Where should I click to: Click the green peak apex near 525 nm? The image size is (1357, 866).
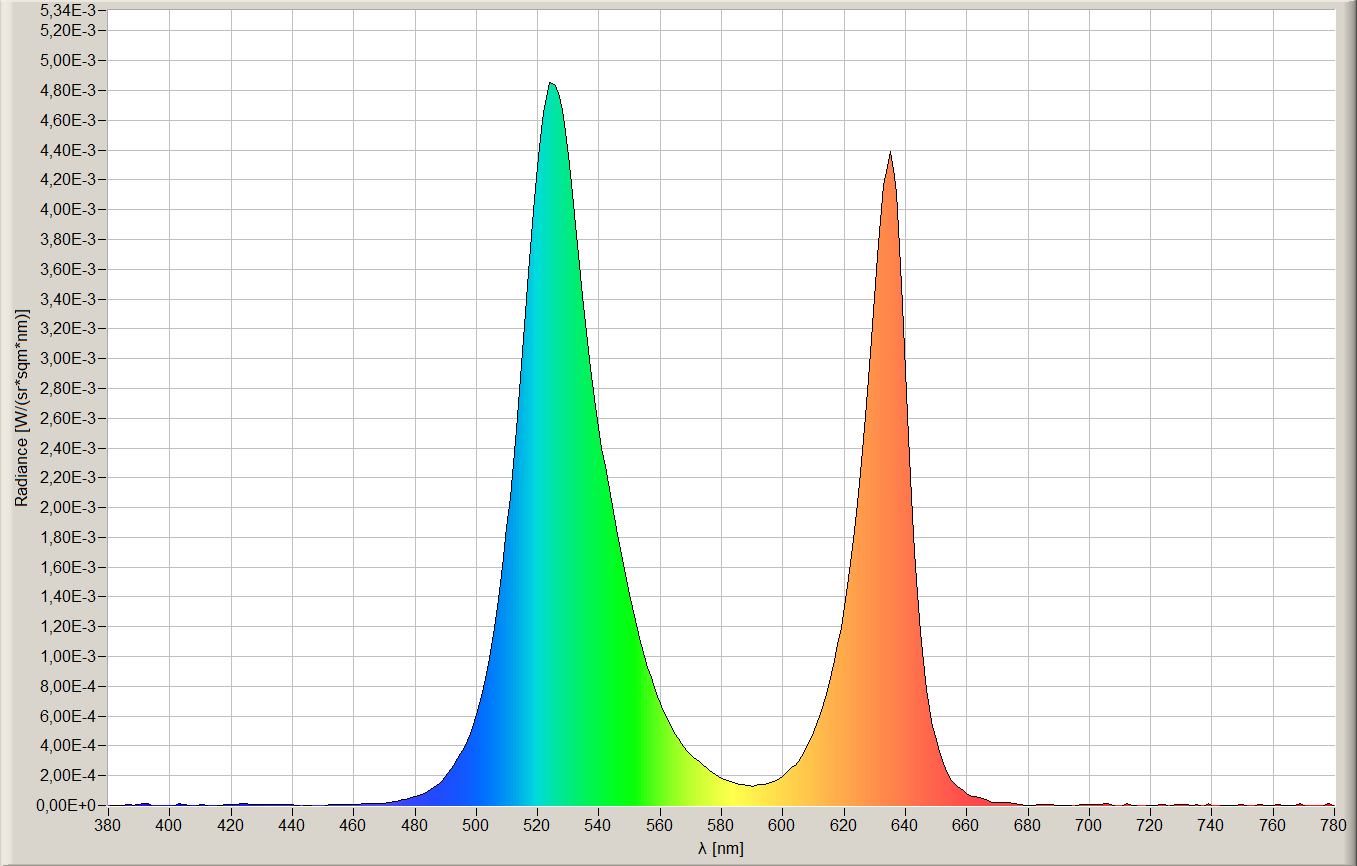point(551,85)
